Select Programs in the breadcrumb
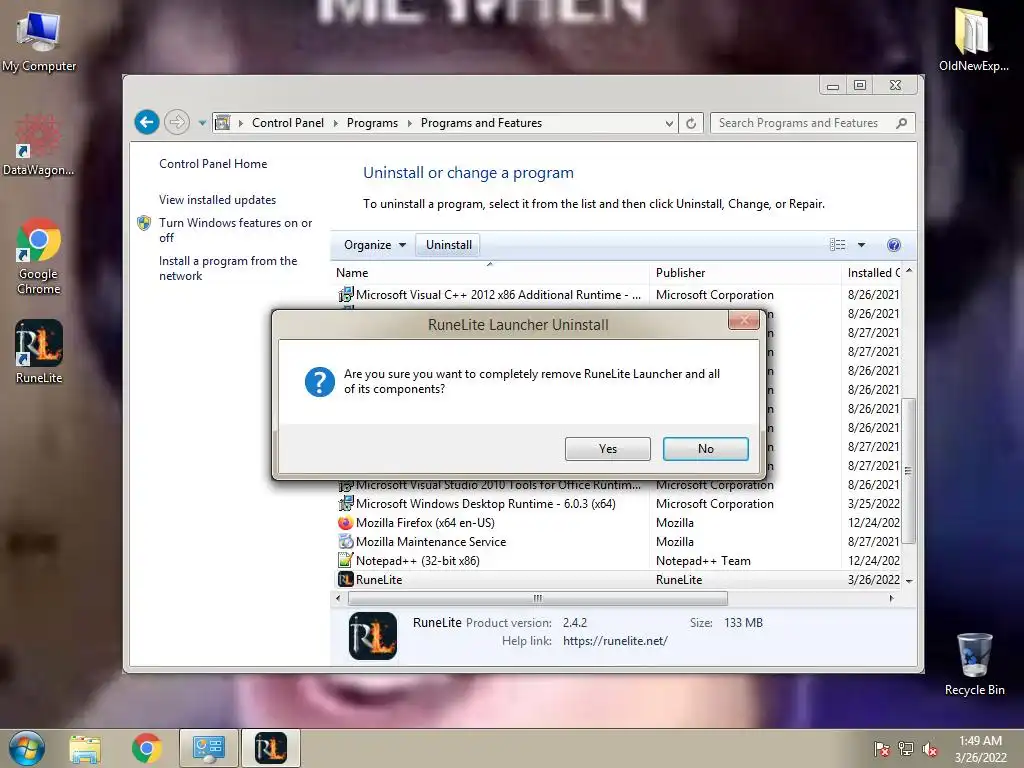 [x=372, y=123]
